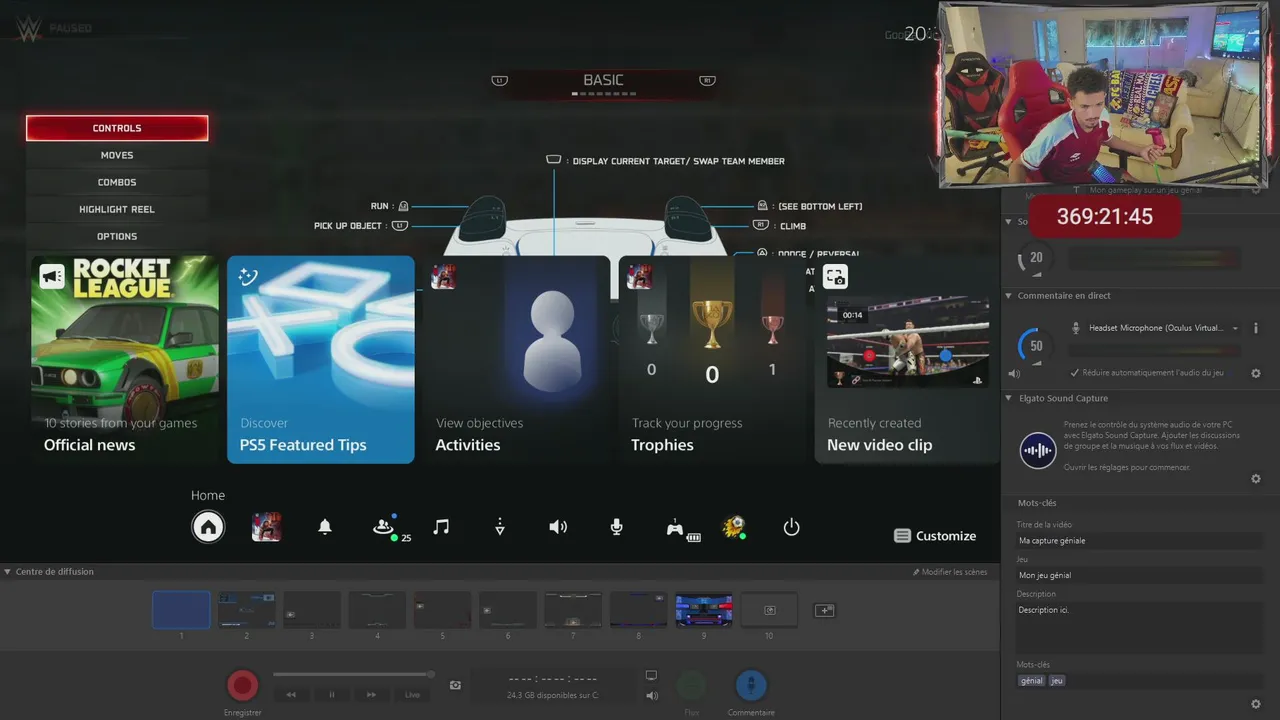1280x720 pixels.
Task: Click the Titre de la vidéo field
Action: coord(1138,541)
